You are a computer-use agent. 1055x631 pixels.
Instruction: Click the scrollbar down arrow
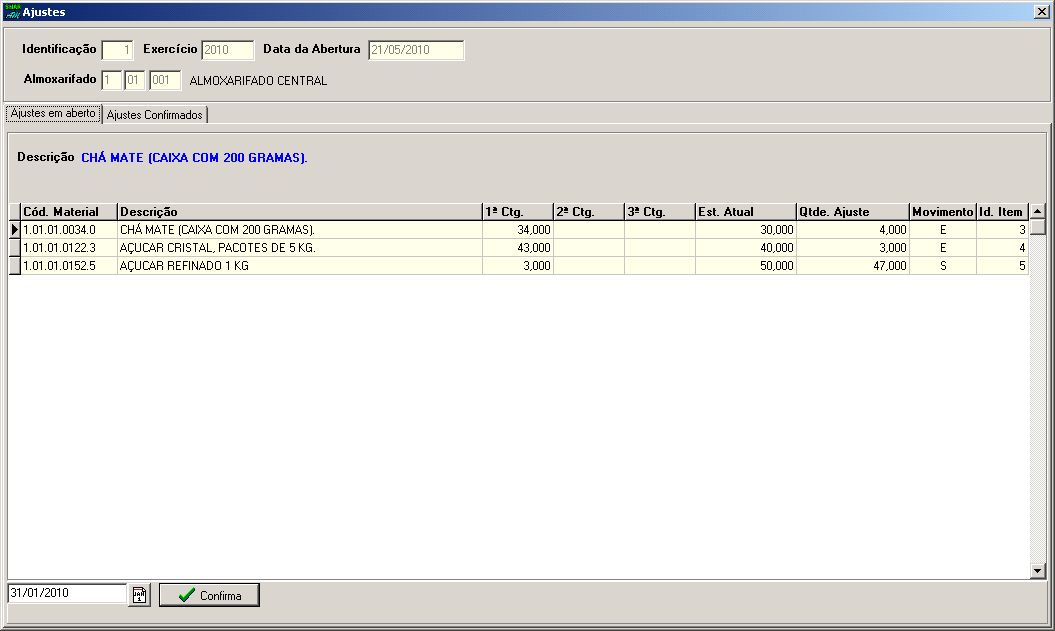point(1038,571)
